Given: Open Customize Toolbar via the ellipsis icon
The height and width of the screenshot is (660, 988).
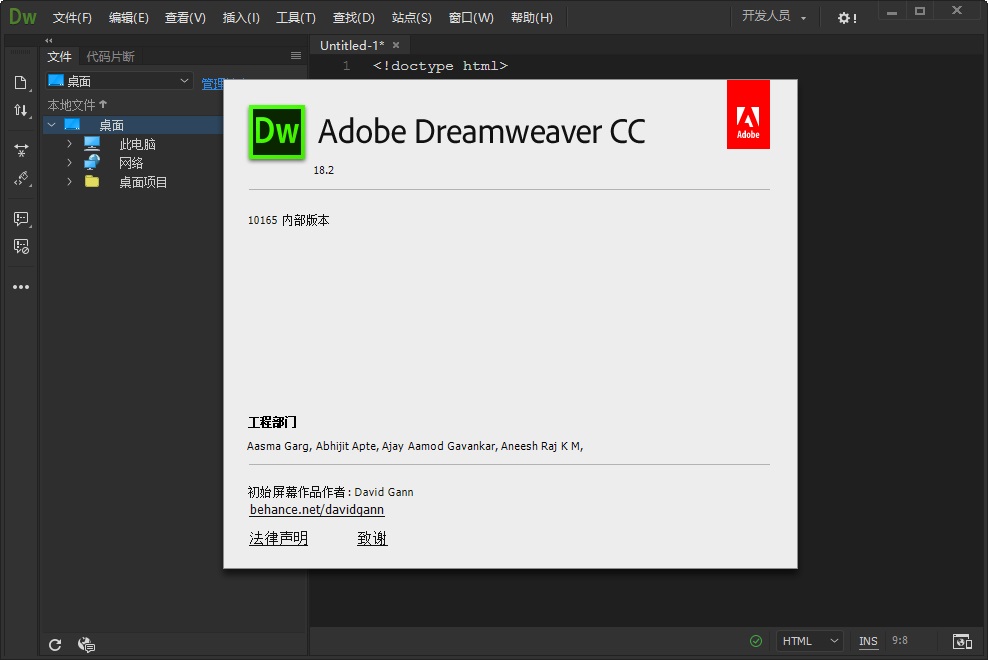Looking at the screenshot, I should tap(22, 287).
